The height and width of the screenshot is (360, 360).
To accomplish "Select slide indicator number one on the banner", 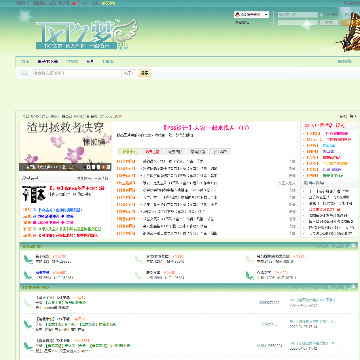I will click(89, 167).
